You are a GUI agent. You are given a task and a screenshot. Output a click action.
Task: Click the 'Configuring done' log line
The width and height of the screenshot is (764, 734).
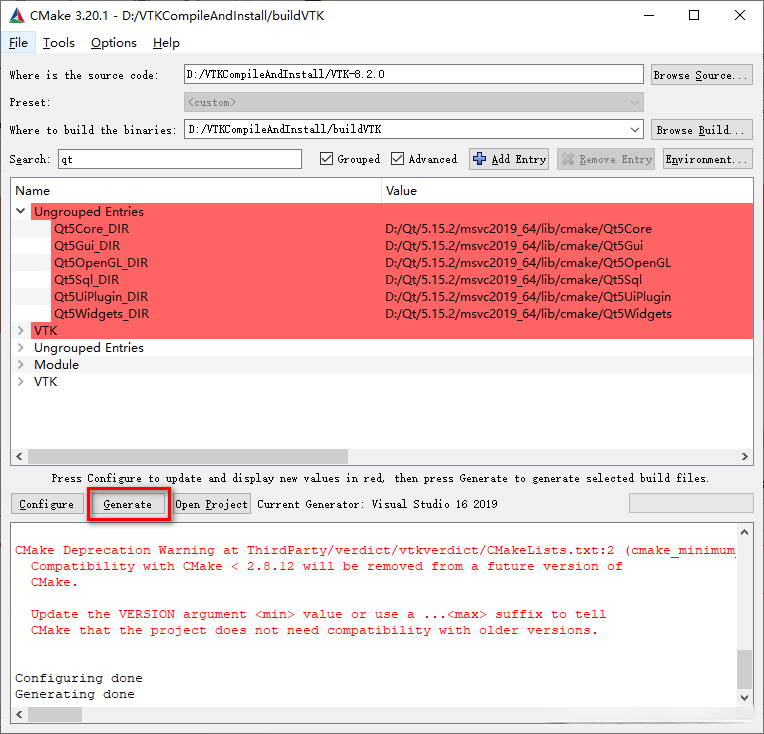pos(78,678)
